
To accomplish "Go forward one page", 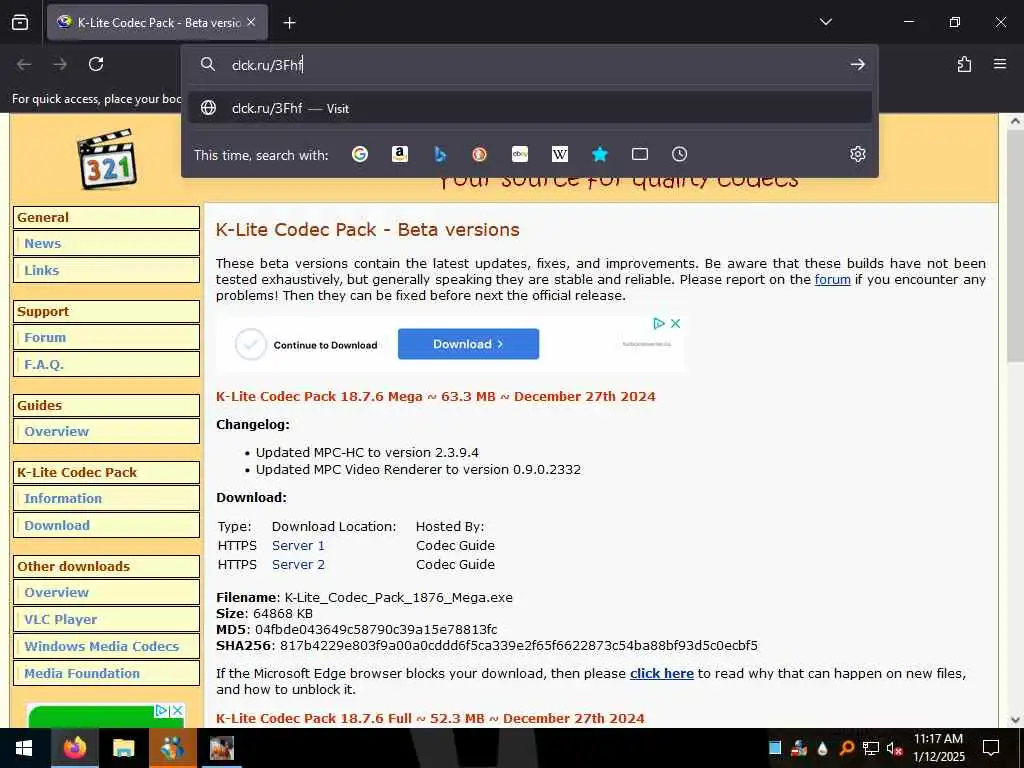I will point(60,64).
